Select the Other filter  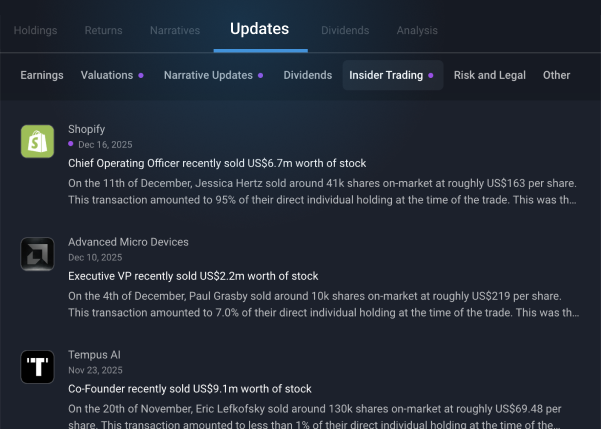coord(557,75)
